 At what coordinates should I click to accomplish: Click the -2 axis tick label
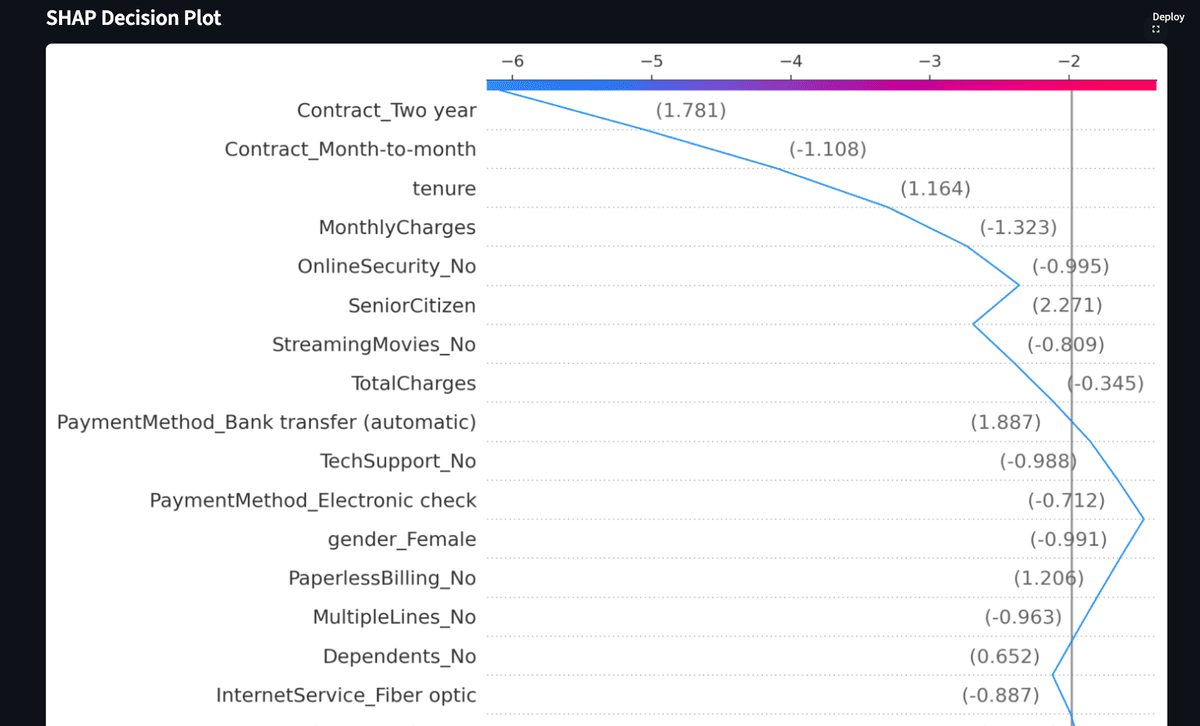click(x=1070, y=60)
